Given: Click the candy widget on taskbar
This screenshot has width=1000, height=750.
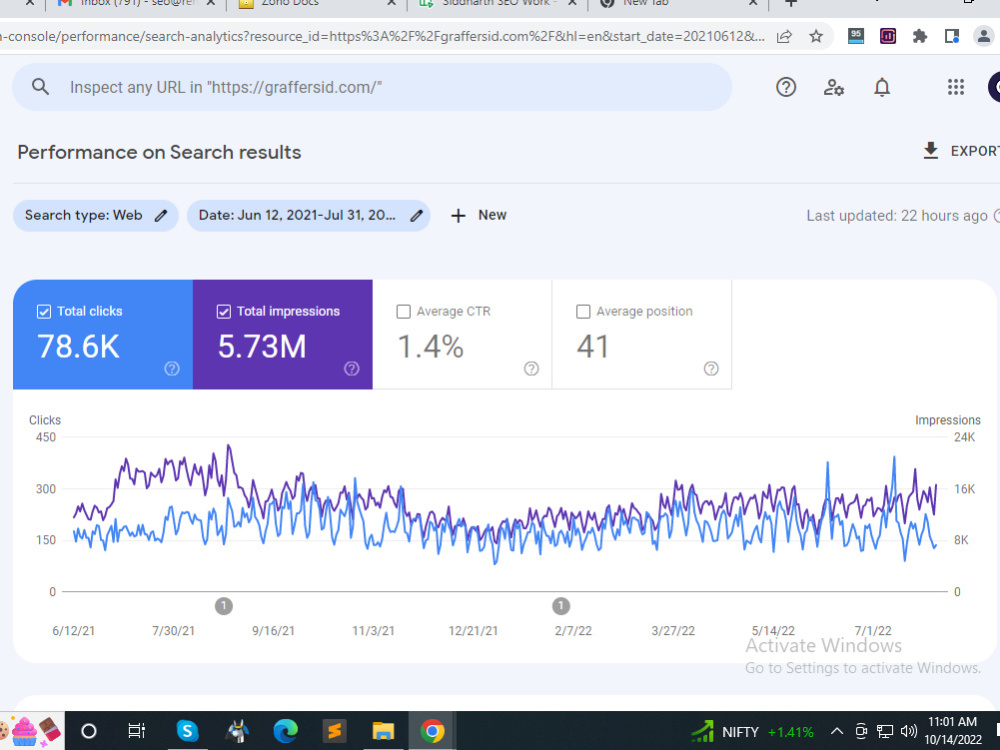Looking at the screenshot, I should point(31,731).
